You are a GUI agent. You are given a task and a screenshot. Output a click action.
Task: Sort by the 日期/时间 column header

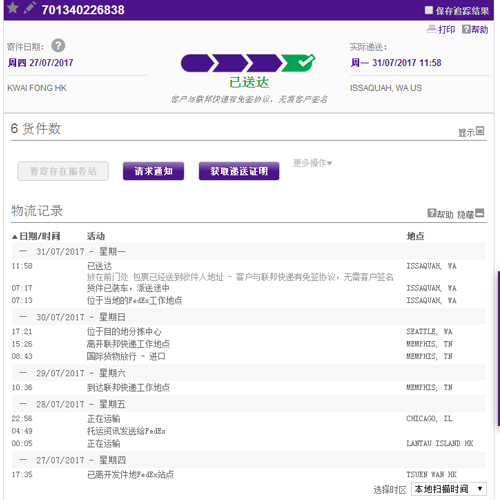36,236
